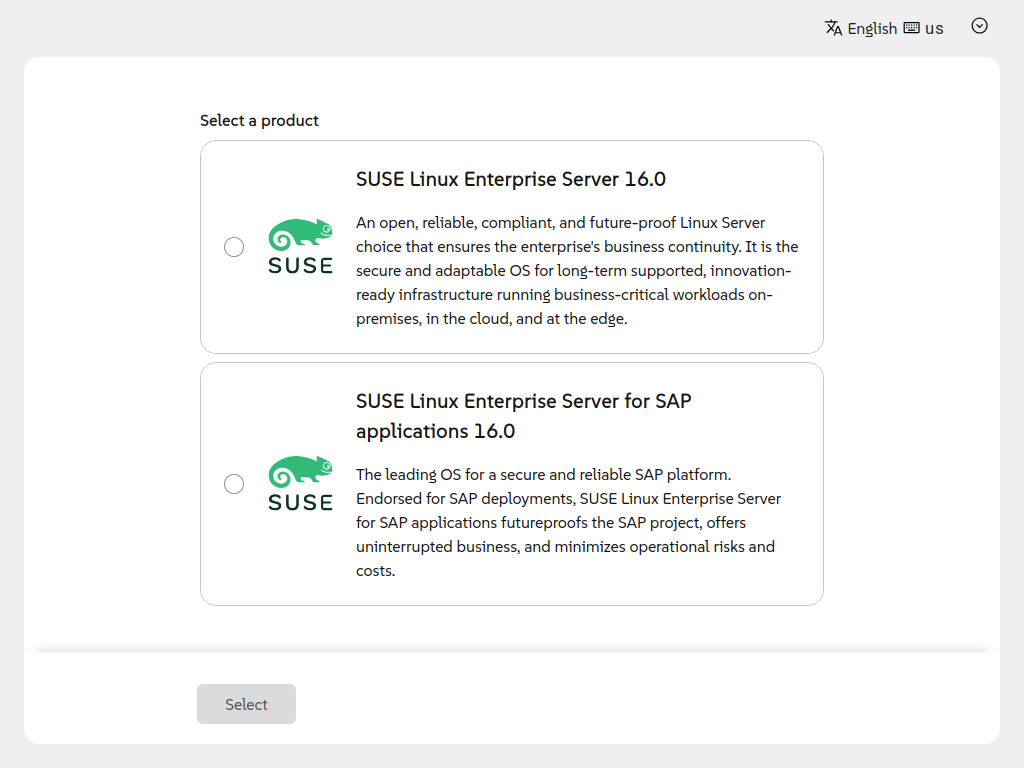Click SUSE logo in the SAP applications card
1024x768 pixels.
click(x=300, y=484)
